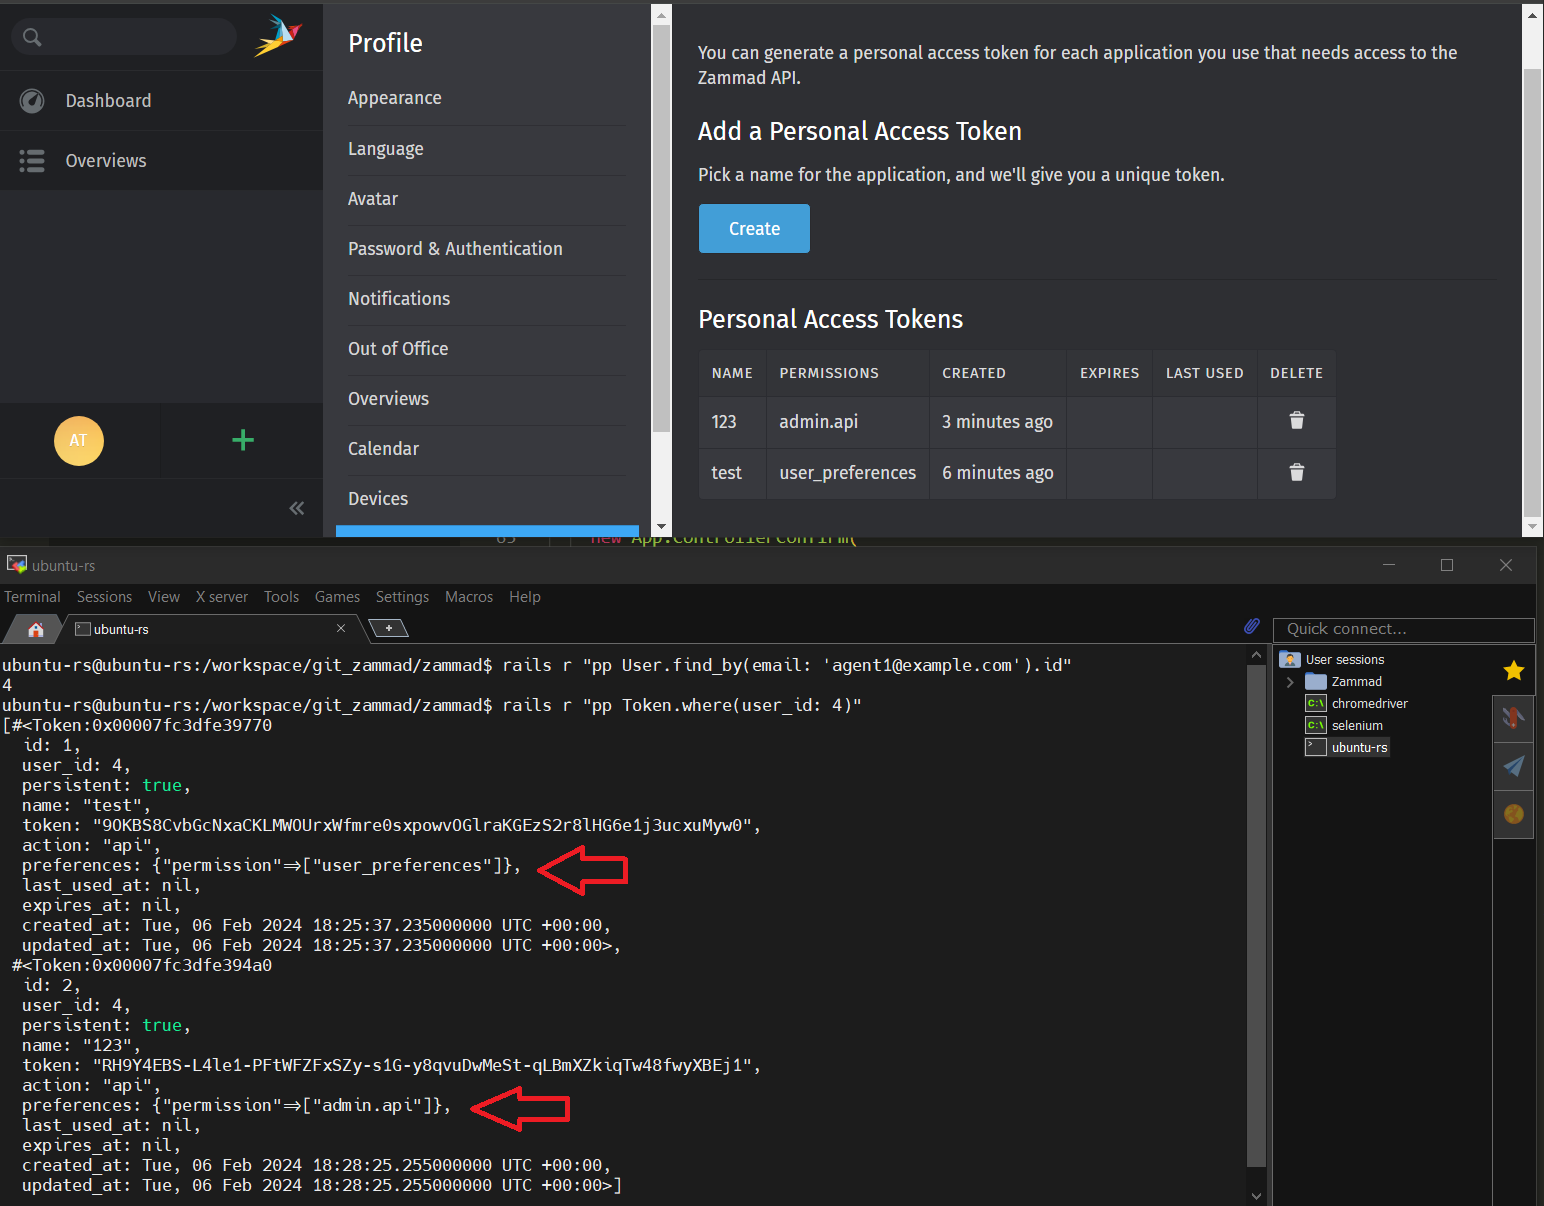Open the Sessions menu
This screenshot has width=1544, height=1206.
point(104,597)
